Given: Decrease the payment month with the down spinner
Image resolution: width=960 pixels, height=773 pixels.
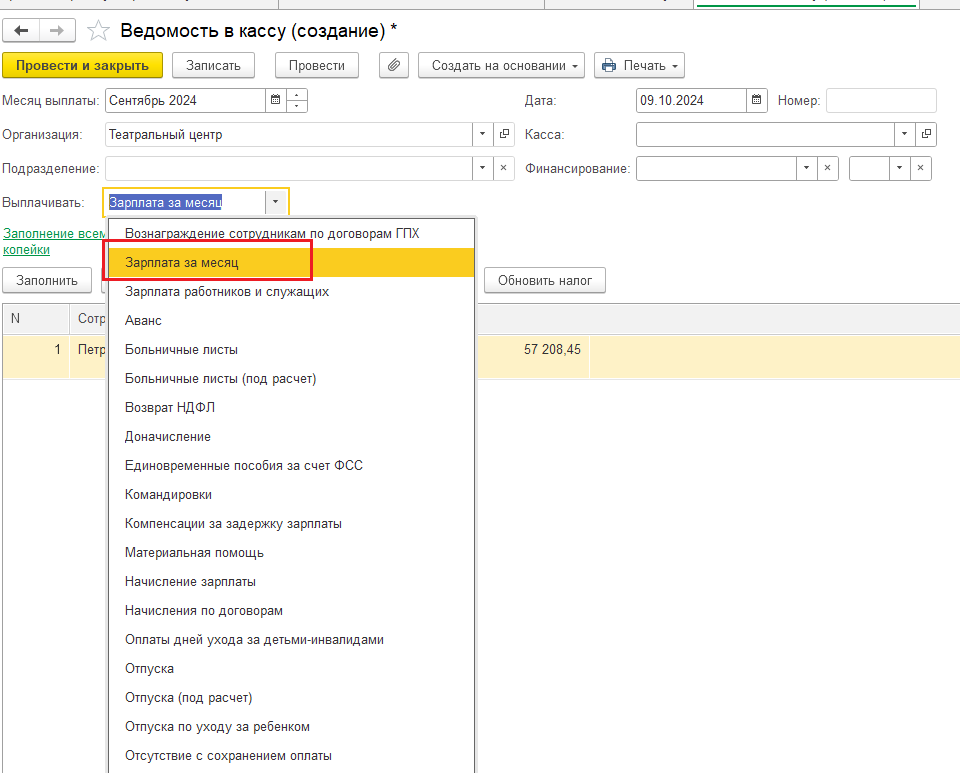Looking at the screenshot, I should pos(296,106).
